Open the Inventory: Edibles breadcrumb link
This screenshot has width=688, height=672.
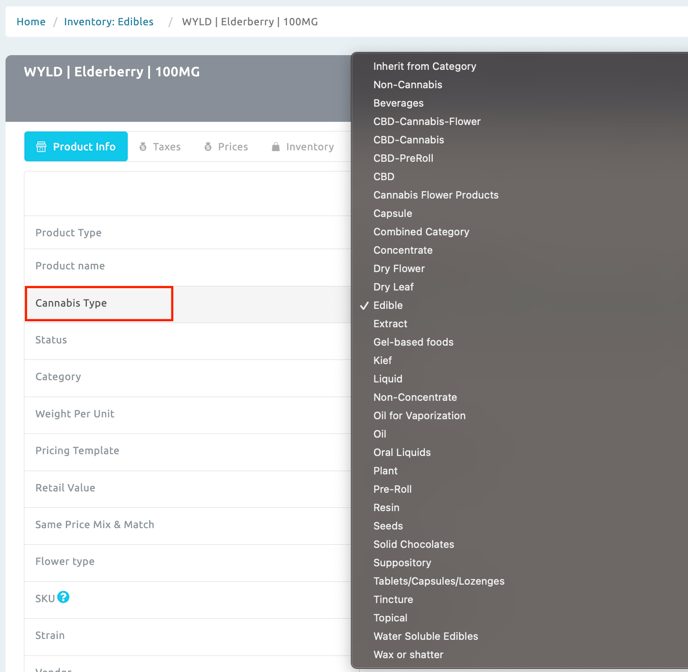pyautogui.click(x=109, y=21)
